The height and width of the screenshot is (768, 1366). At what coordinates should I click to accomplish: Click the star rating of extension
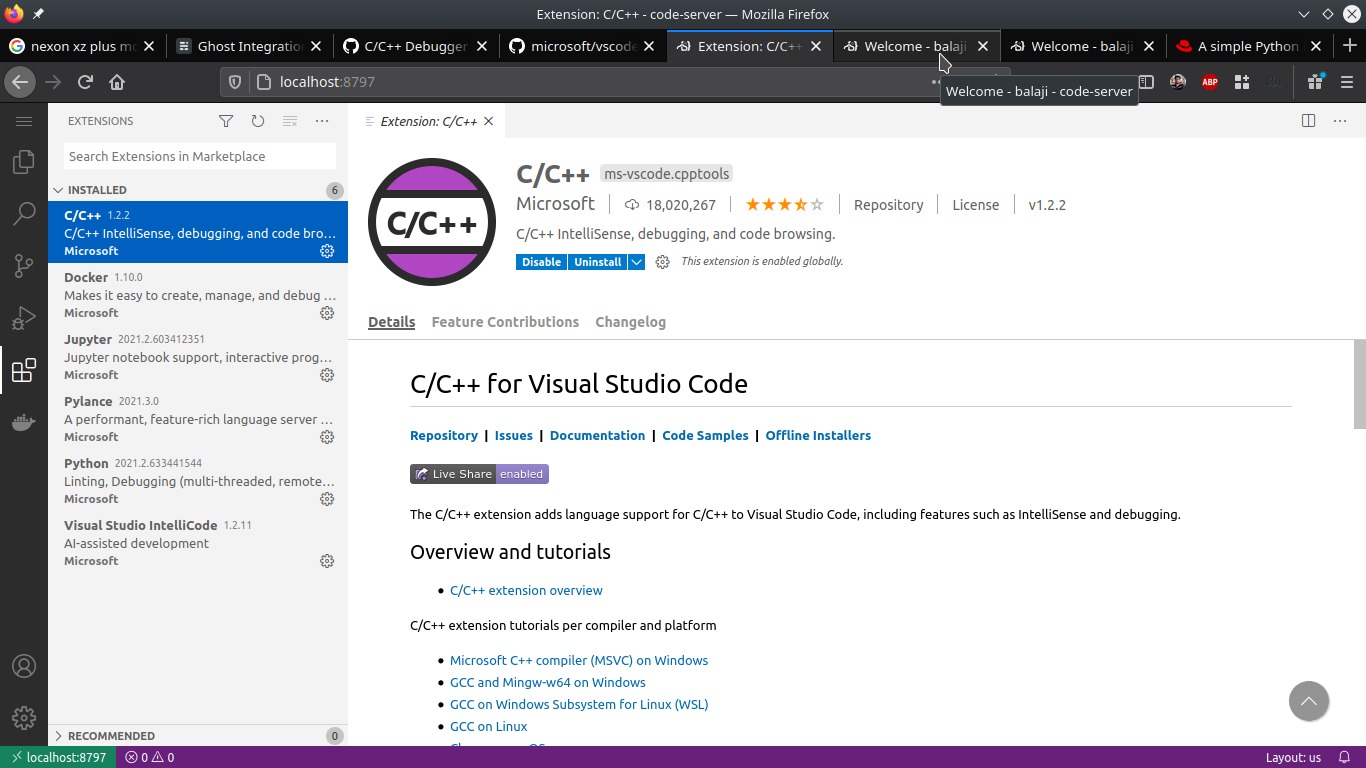coord(785,205)
